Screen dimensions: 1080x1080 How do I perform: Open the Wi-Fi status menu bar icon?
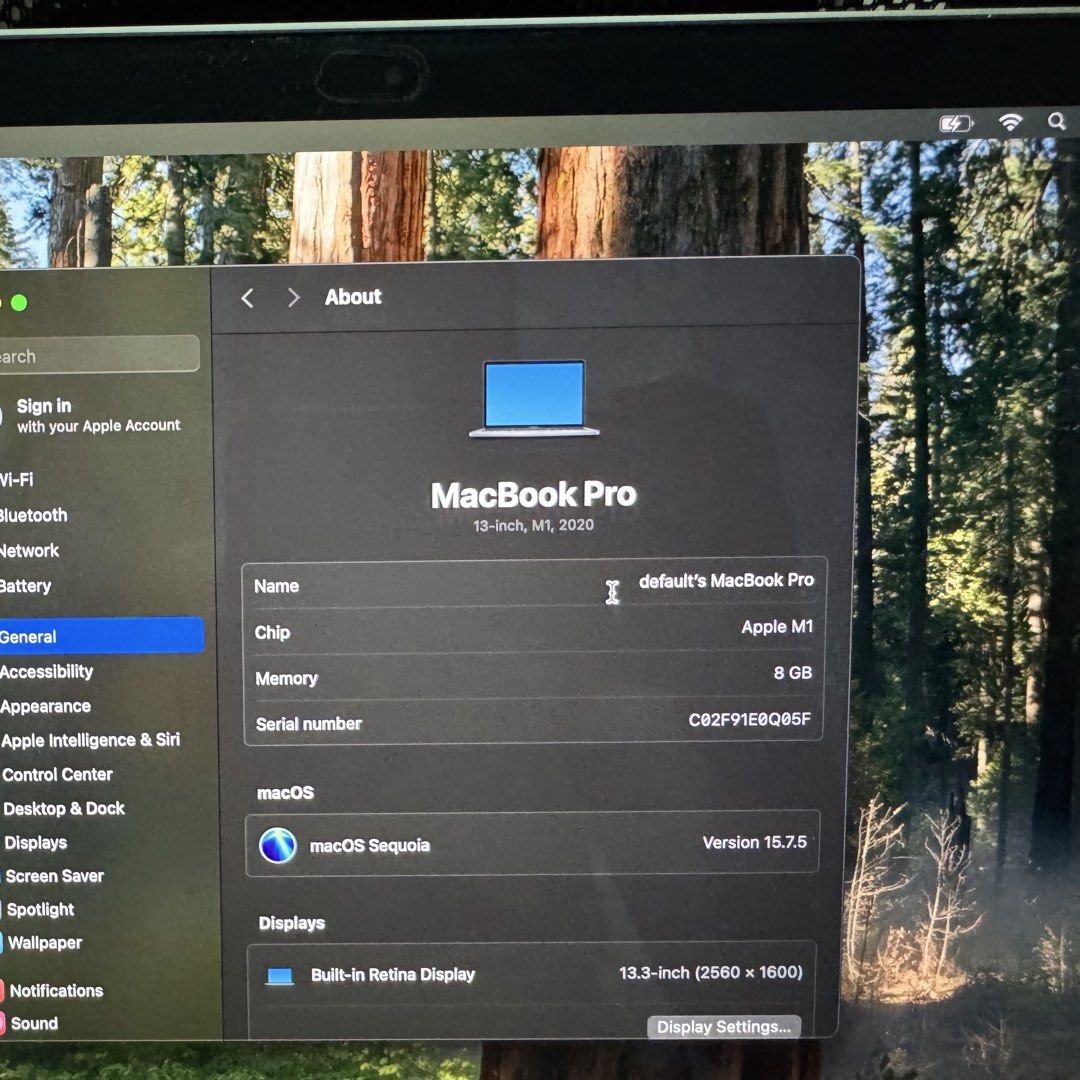(1010, 122)
